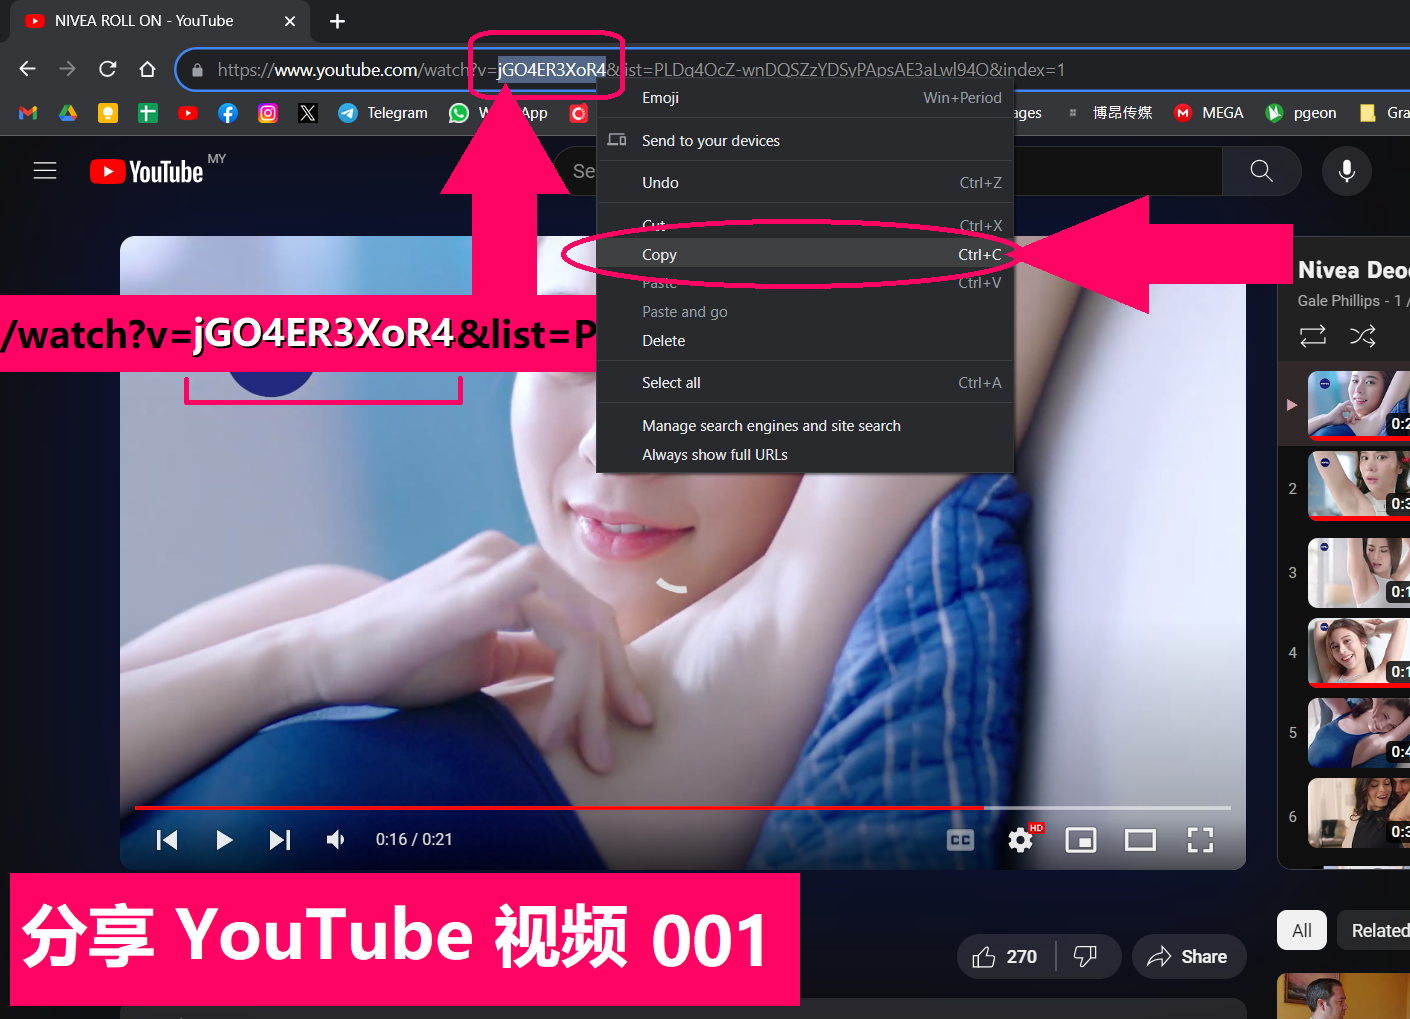Viewport: 1410px width, 1019px height.
Task: Select Paste and go menu entry
Action: (805, 312)
